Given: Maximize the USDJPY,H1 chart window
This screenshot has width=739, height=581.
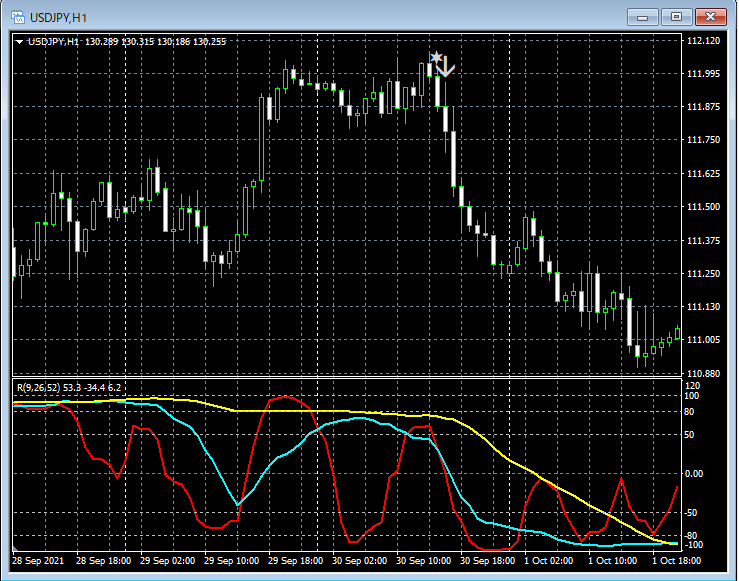Looking at the screenshot, I should pos(676,17).
